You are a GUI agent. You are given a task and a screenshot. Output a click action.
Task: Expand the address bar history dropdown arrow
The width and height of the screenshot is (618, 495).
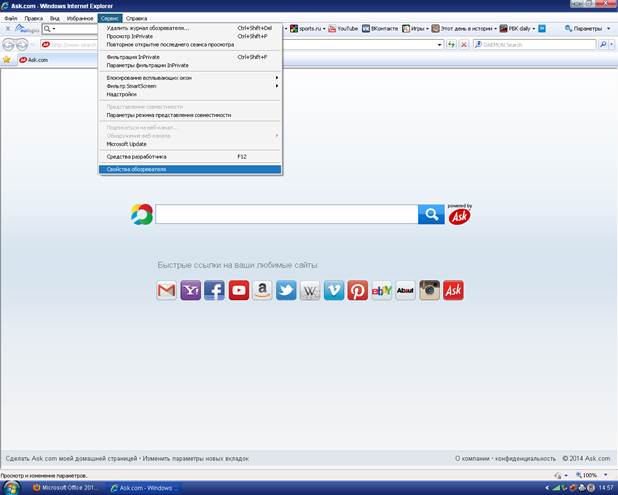(440, 45)
